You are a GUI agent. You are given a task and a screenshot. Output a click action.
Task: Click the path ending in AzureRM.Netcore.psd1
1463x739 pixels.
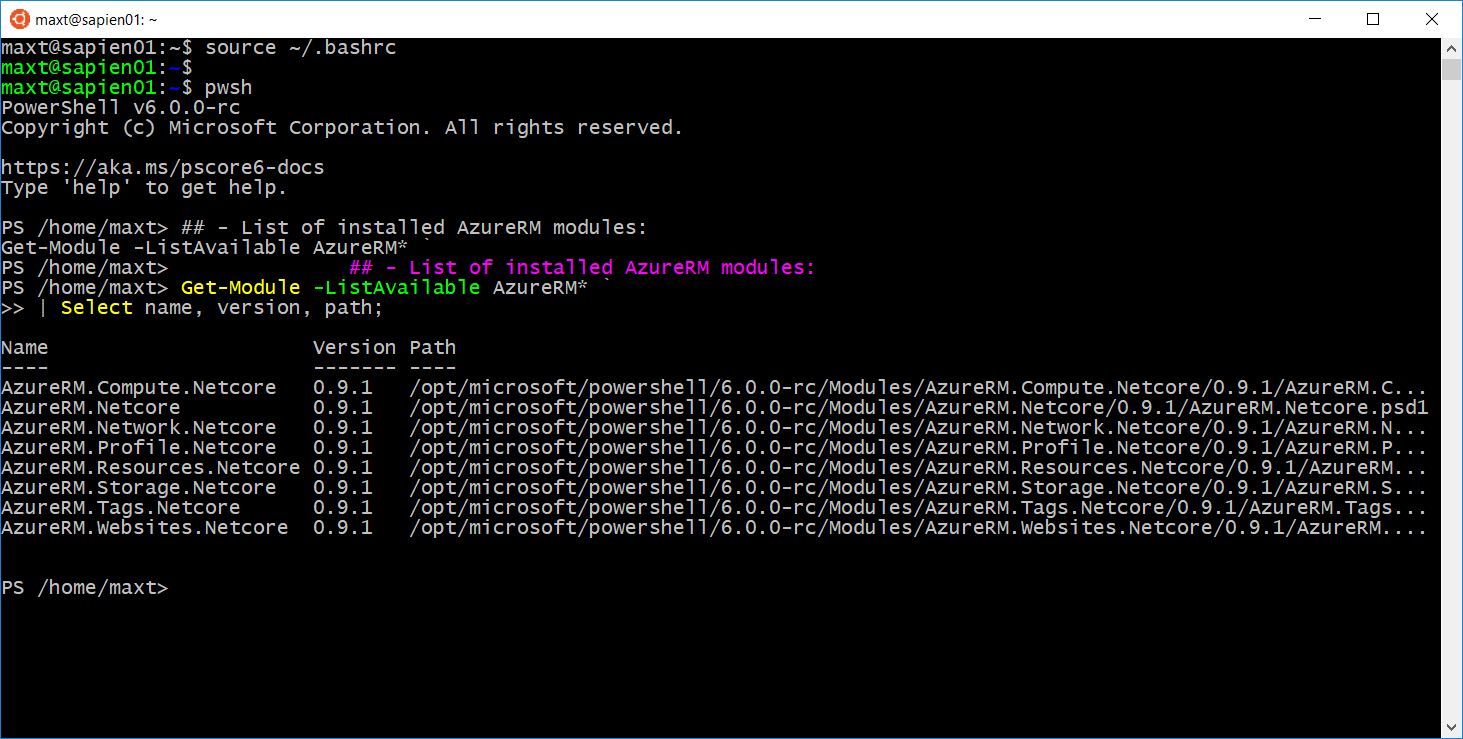[x=919, y=408]
